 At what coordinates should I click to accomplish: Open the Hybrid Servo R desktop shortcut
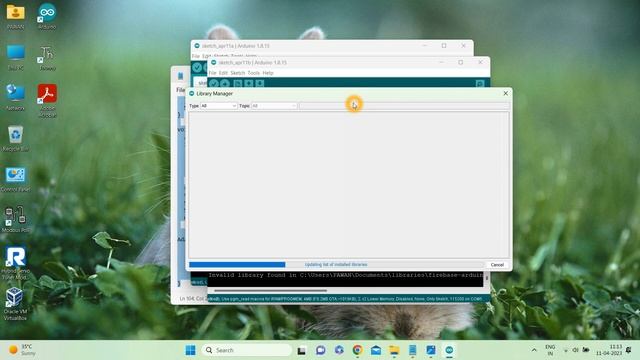pyautogui.click(x=16, y=262)
